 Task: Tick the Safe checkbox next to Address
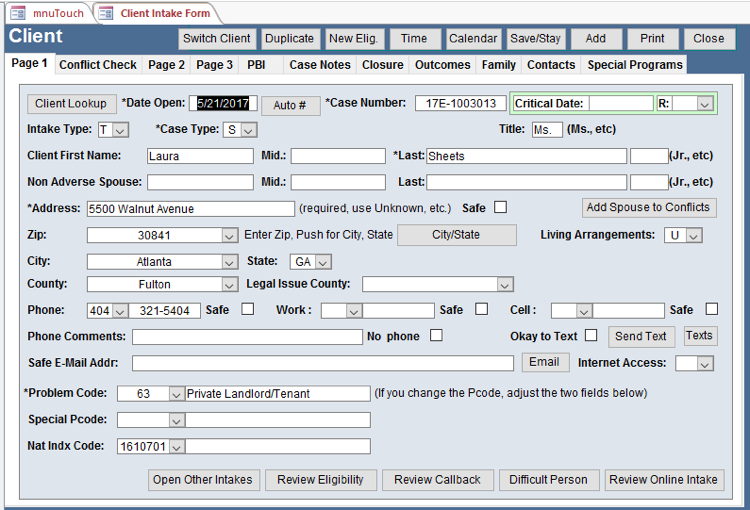pos(501,208)
